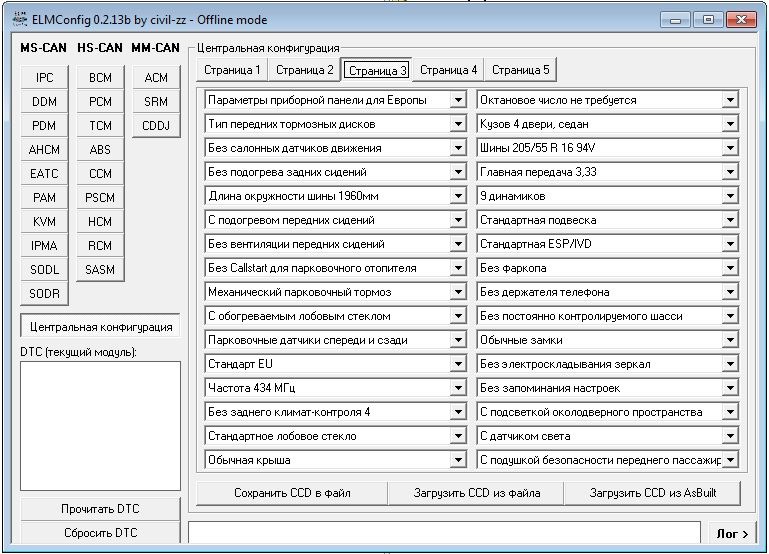This screenshot has height=554, width=769.
Task: Maximize the ELMConfig window
Action: pos(708,20)
